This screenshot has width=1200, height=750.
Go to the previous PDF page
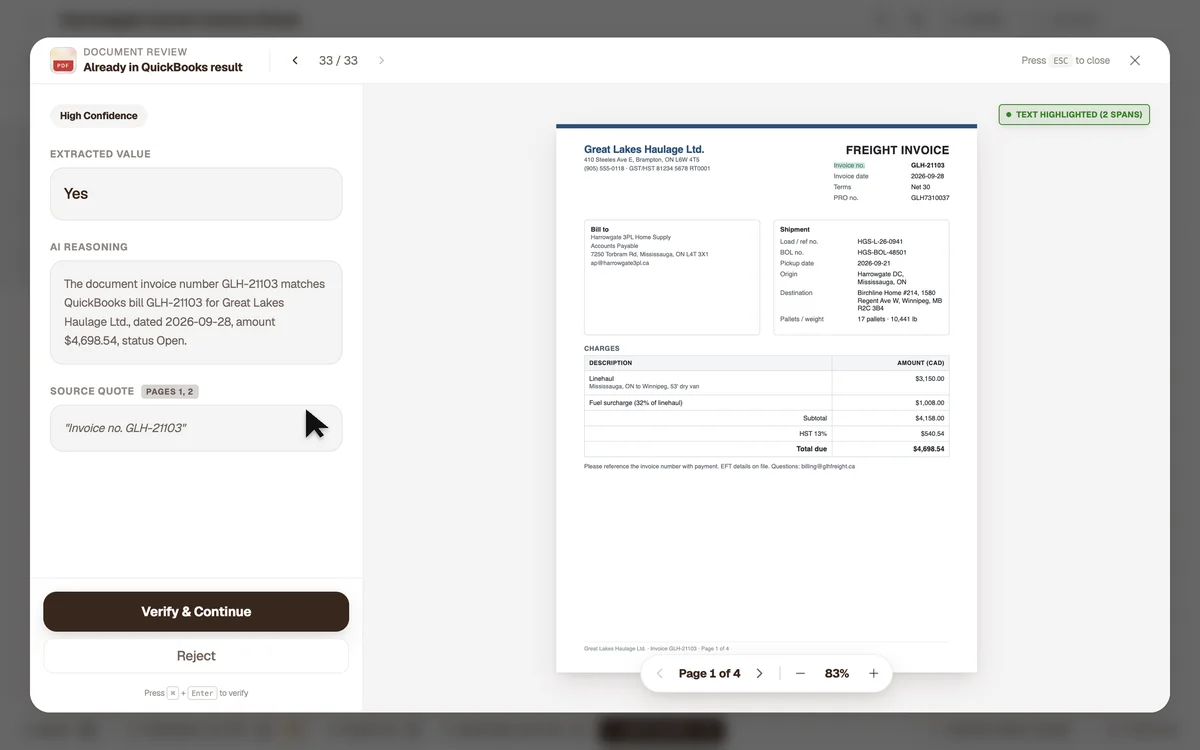point(660,674)
